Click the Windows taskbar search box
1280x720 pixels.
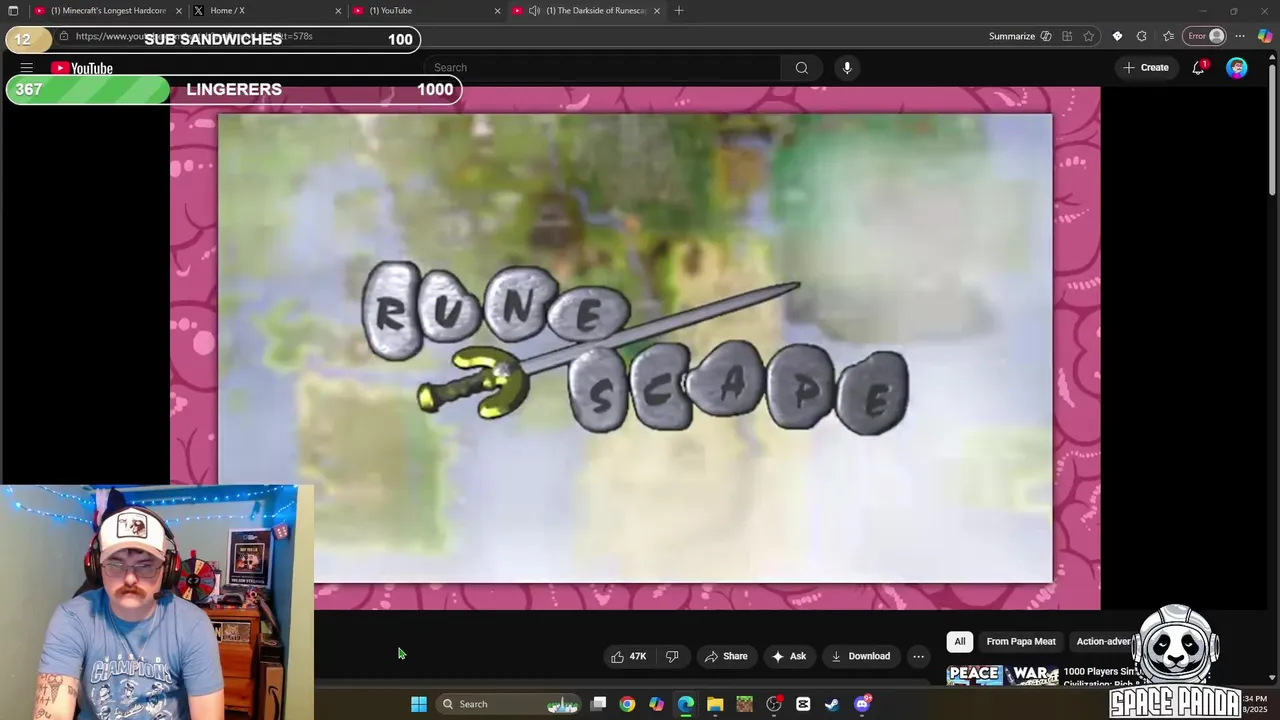pyautogui.click(x=510, y=704)
